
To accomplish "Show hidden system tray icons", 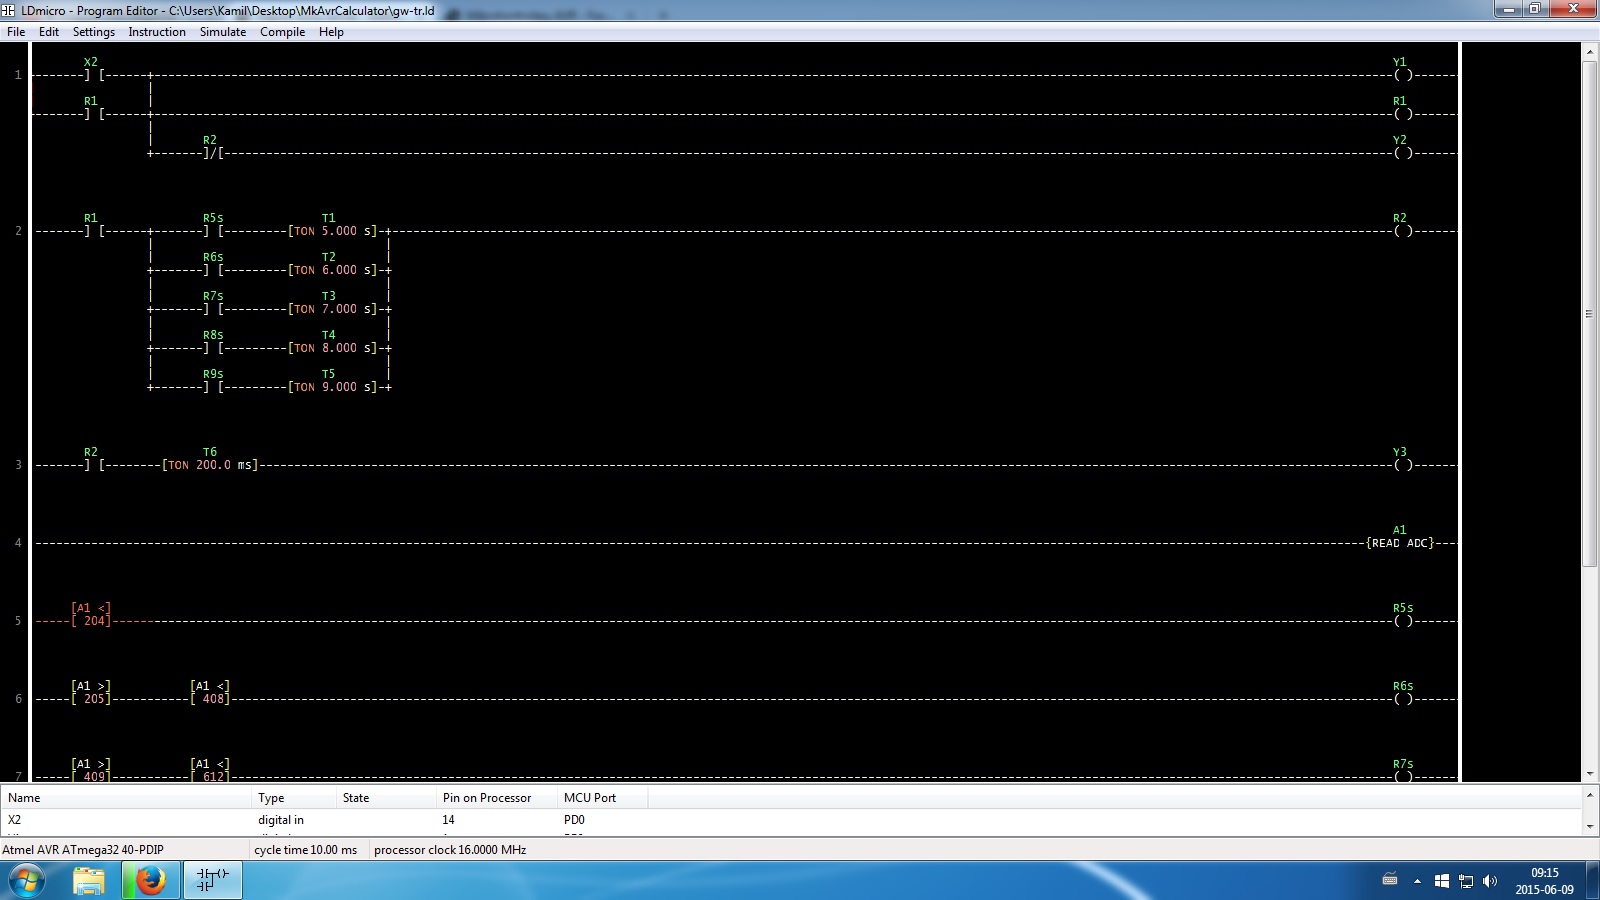I will [1417, 881].
